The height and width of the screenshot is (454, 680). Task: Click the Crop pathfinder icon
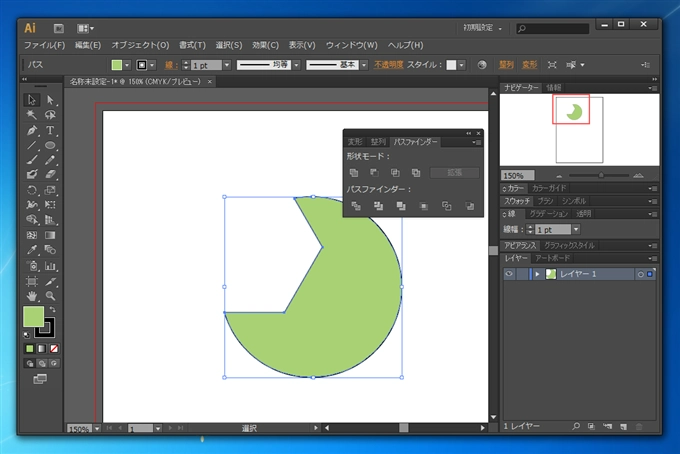tap(424, 206)
